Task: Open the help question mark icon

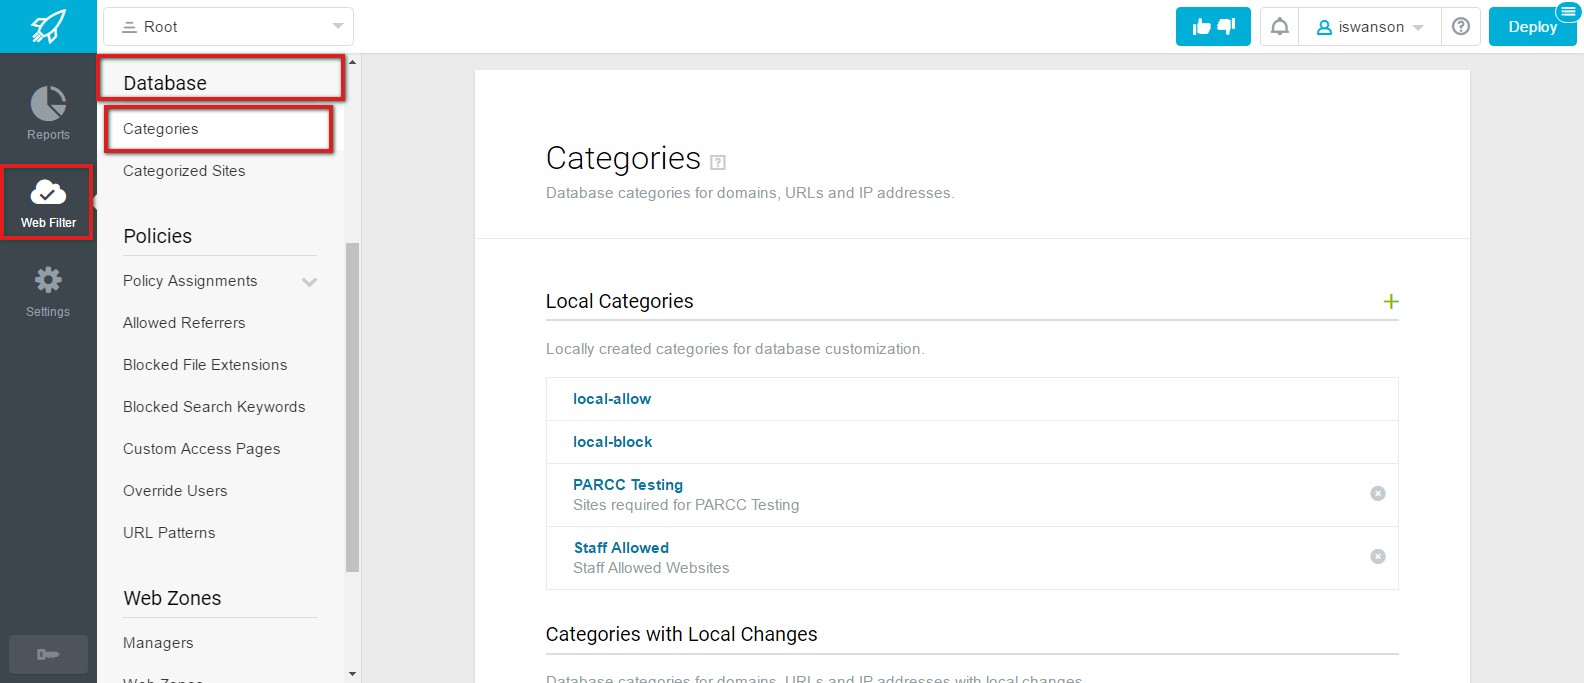Action: pyautogui.click(x=1461, y=27)
